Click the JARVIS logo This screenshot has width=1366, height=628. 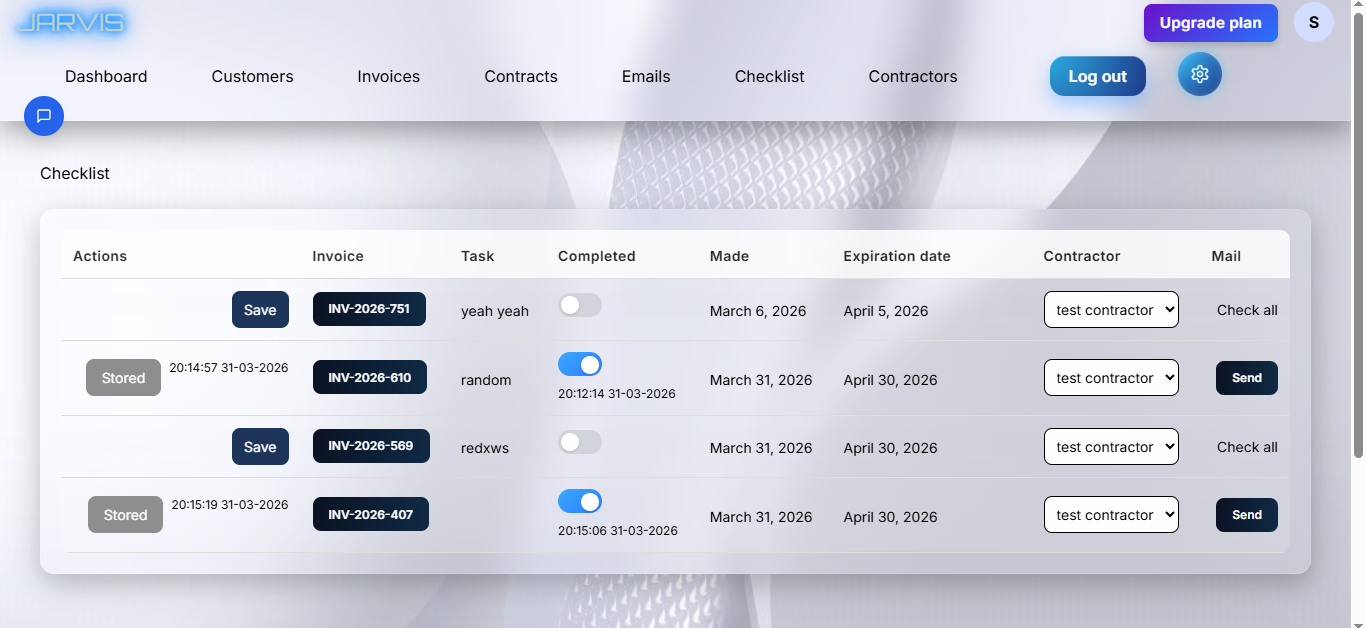(x=71, y=23)
